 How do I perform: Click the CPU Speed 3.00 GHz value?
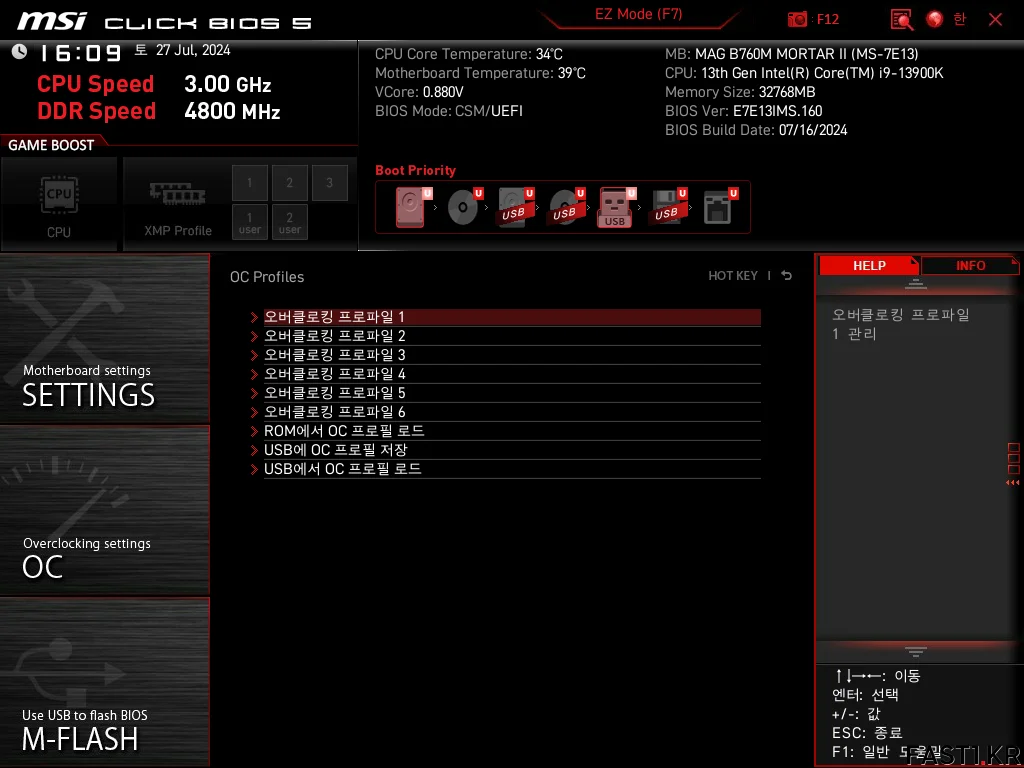click(227, 84)
